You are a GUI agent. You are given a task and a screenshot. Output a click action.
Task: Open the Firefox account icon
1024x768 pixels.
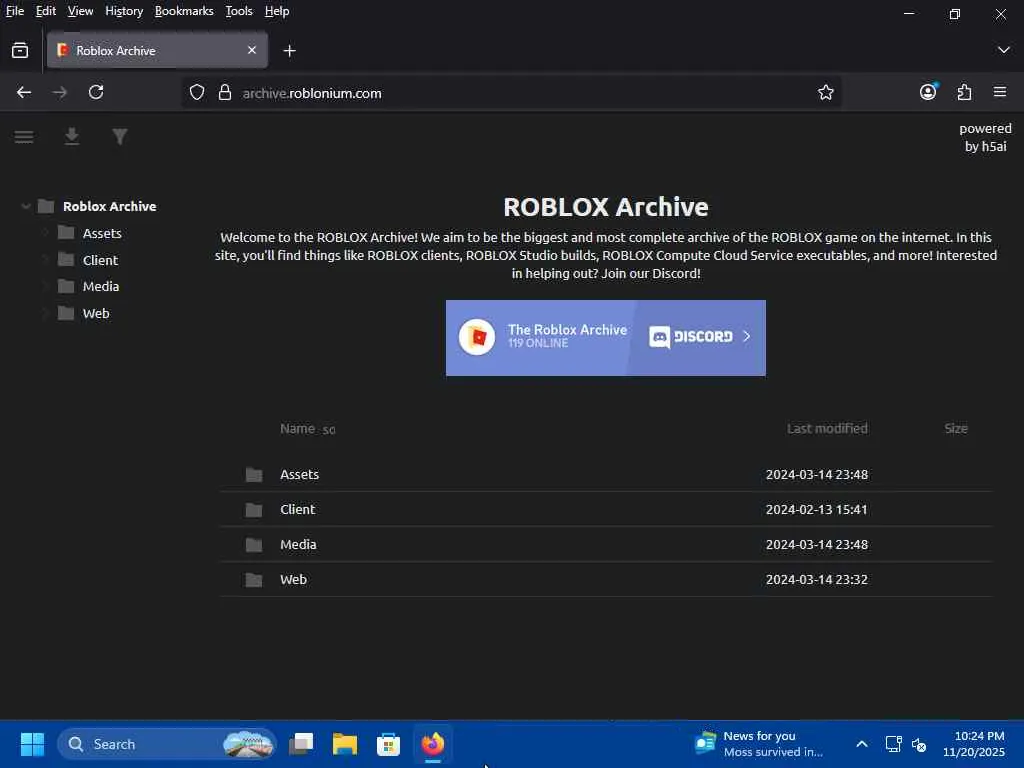click(x=928, y=92)
